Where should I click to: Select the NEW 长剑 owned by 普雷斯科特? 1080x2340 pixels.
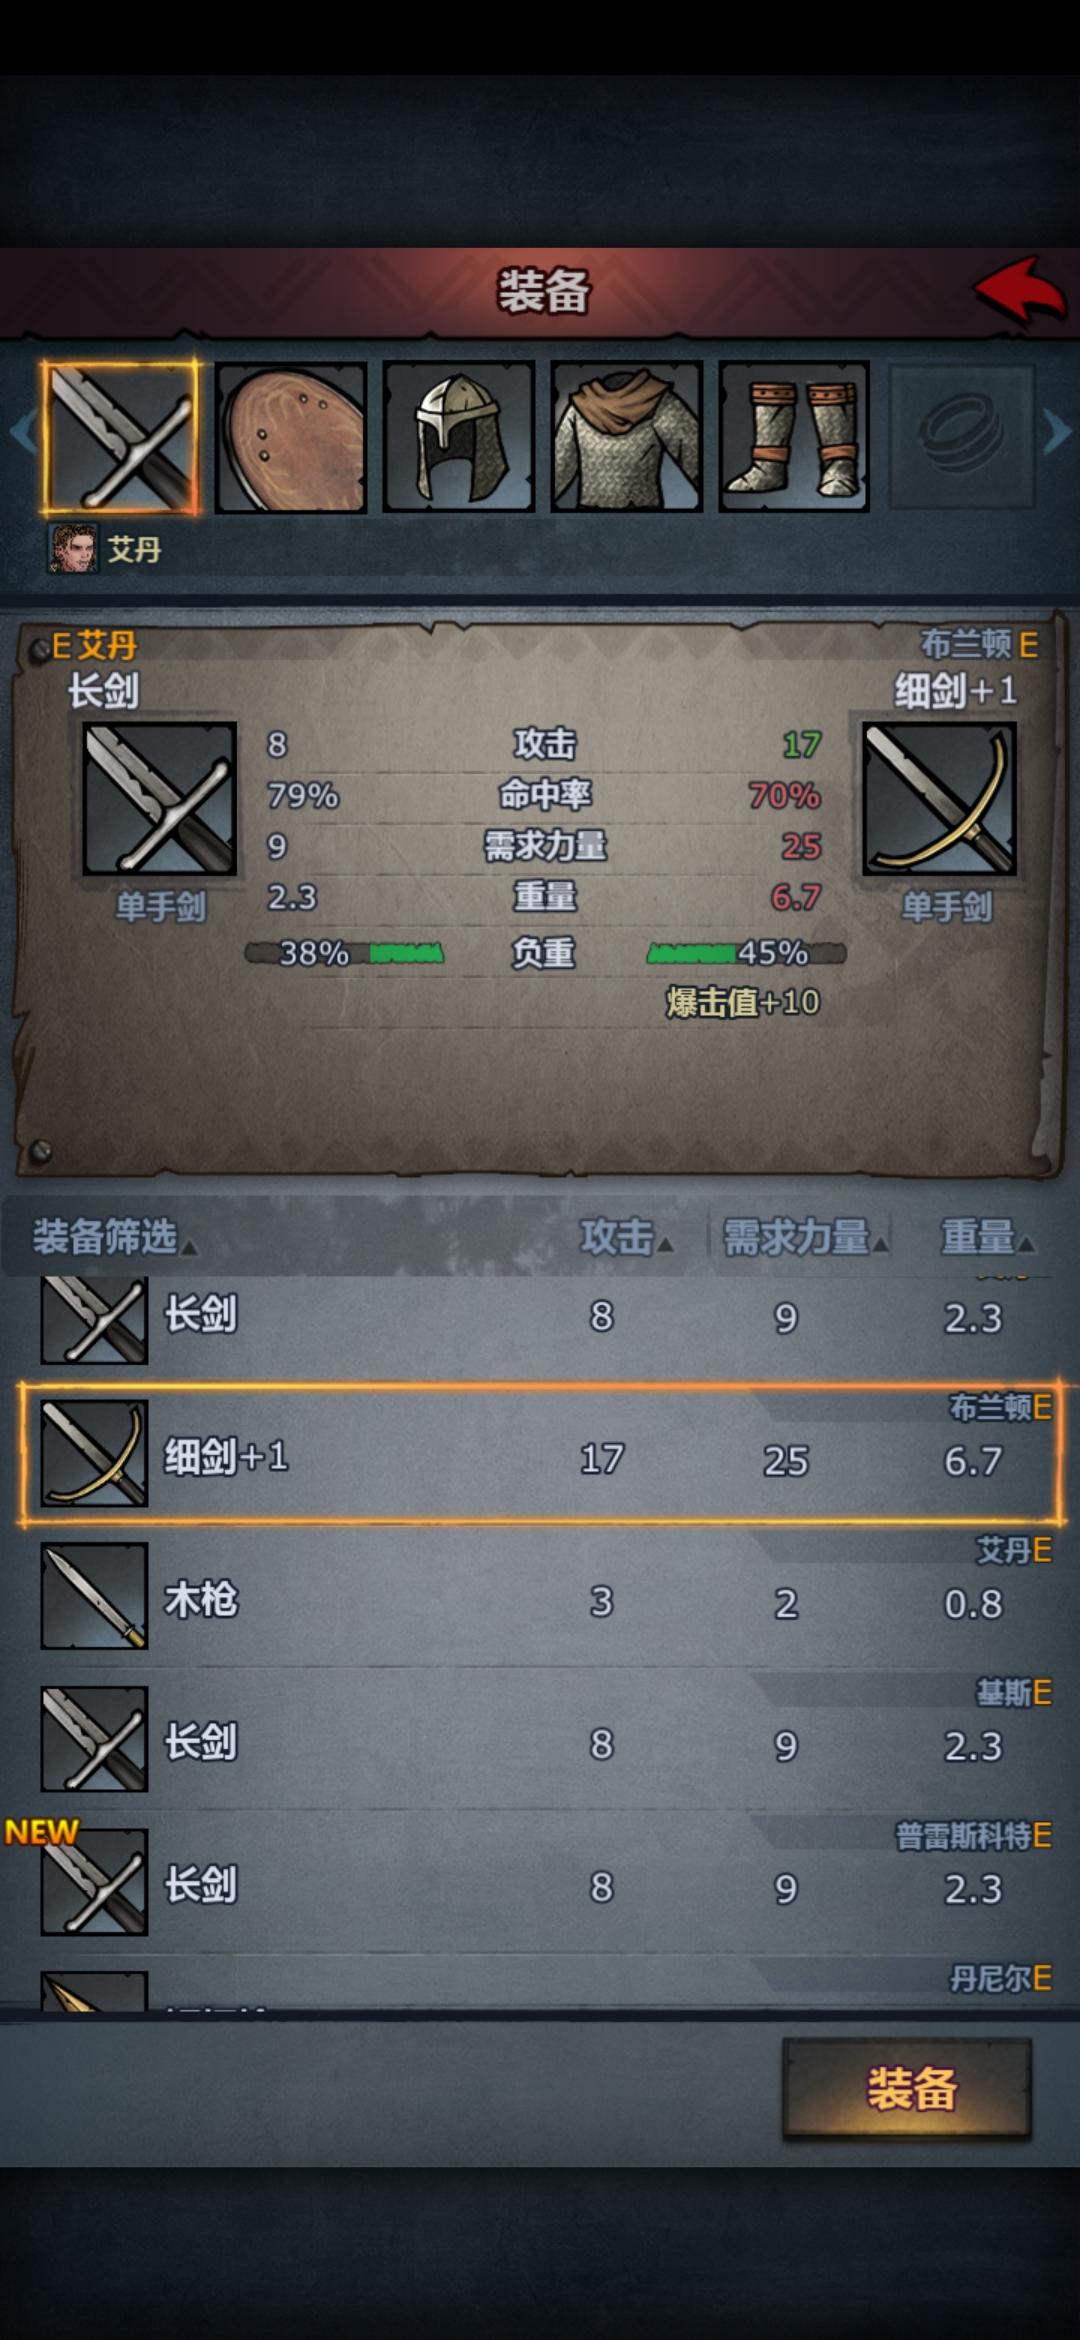[x=541, y=1882]
